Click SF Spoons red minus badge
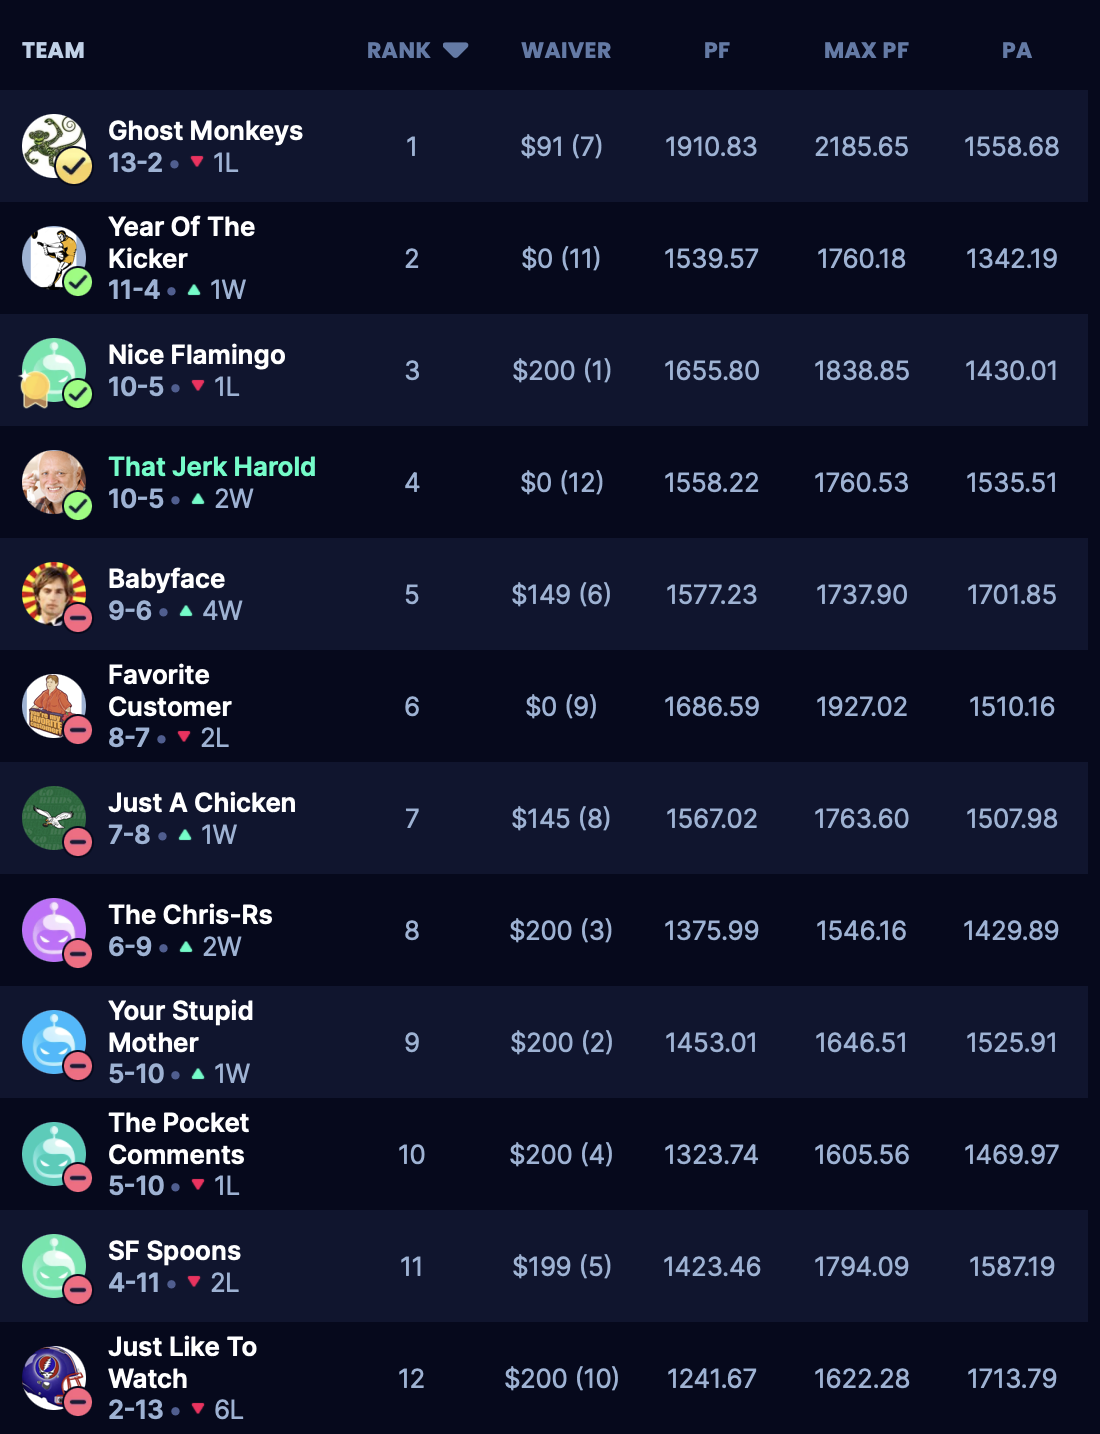 pyautogui.click(x=78, y=1290)
